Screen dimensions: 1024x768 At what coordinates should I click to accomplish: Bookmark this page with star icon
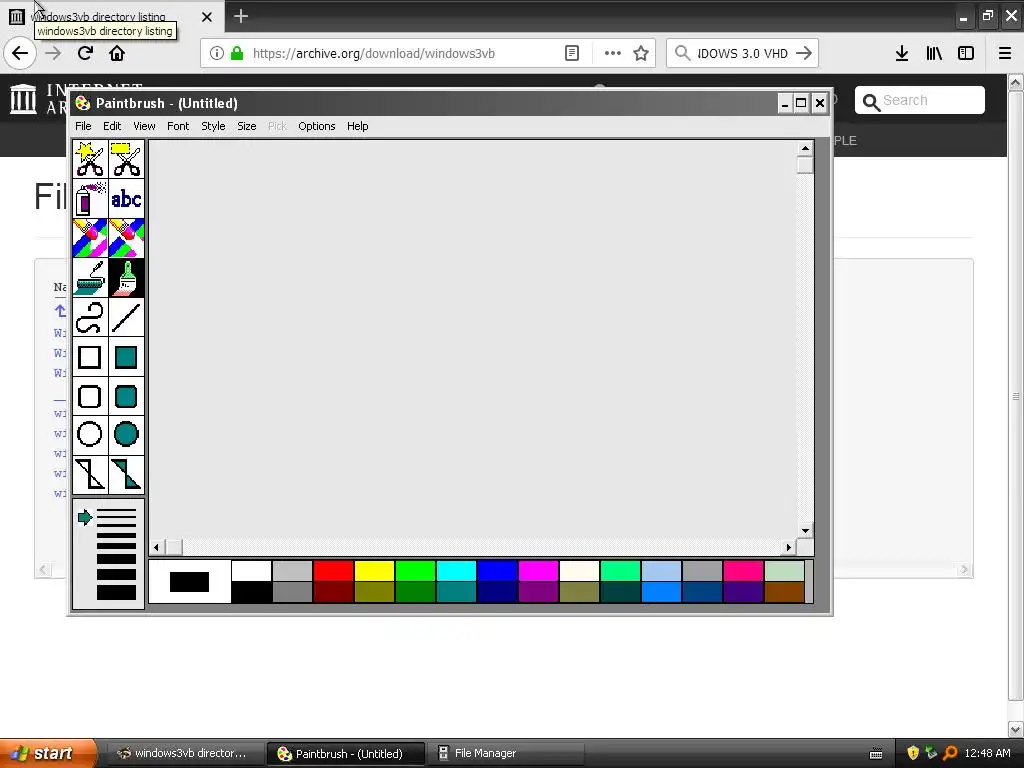pos(641,54)
